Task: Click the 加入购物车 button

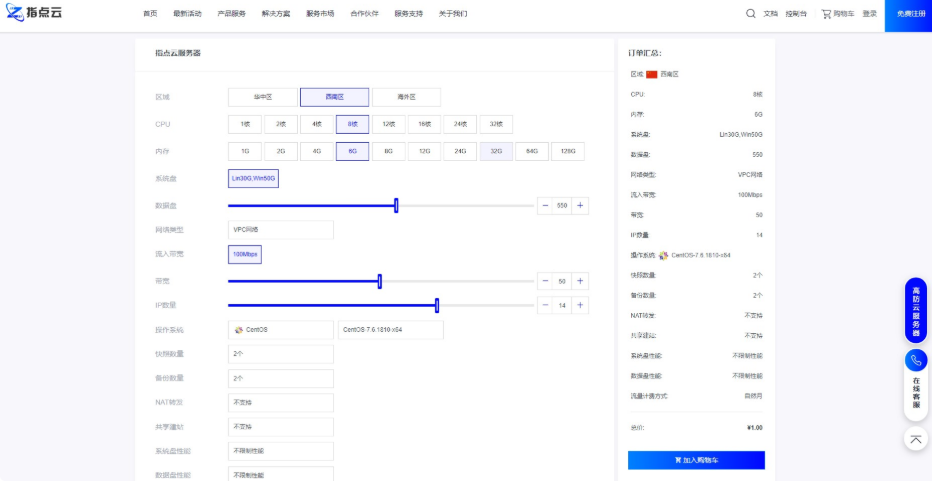Action: click(696, 460)
